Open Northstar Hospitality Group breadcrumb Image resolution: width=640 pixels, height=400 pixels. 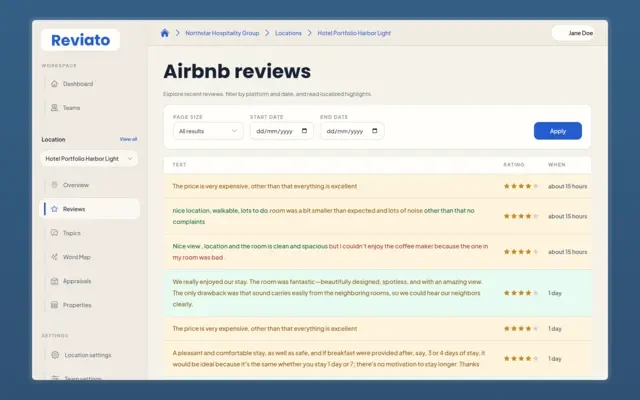222,33
